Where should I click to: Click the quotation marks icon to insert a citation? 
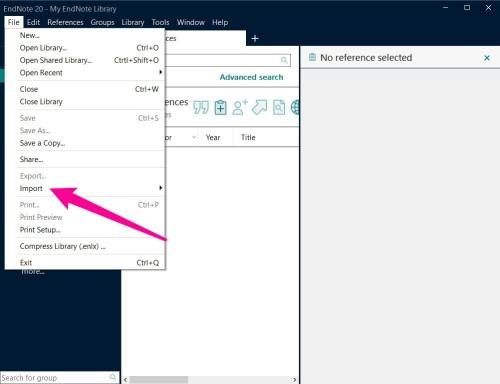tap(201, 108)
